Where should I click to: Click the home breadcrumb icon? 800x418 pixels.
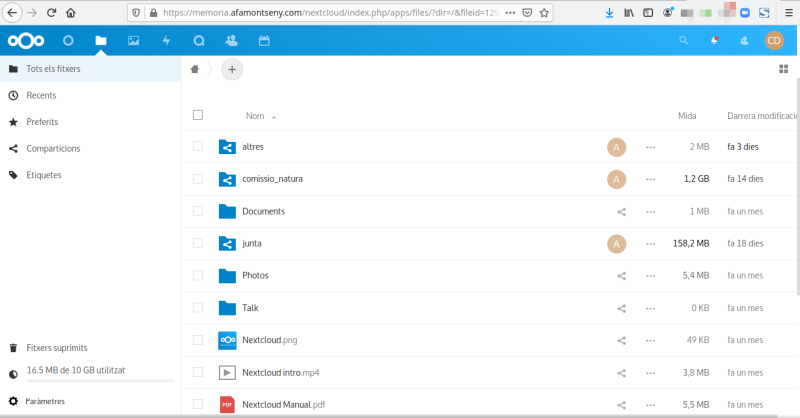(x=195, y=69)
